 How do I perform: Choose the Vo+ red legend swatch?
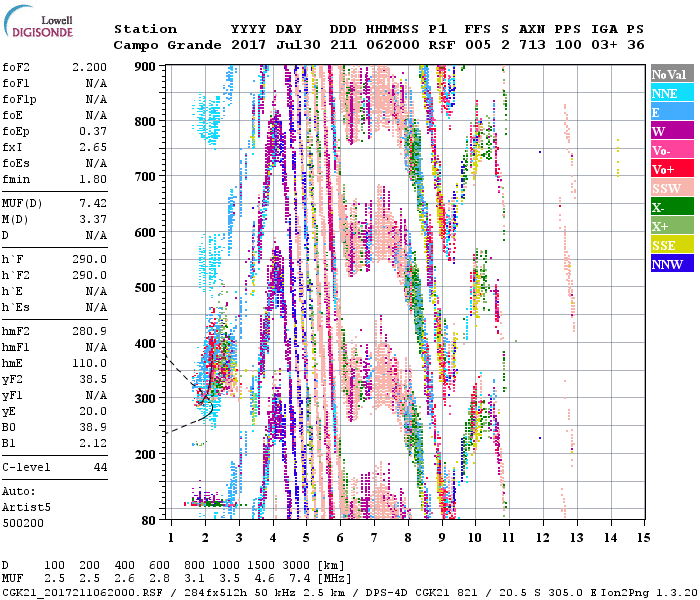point(671,169)
